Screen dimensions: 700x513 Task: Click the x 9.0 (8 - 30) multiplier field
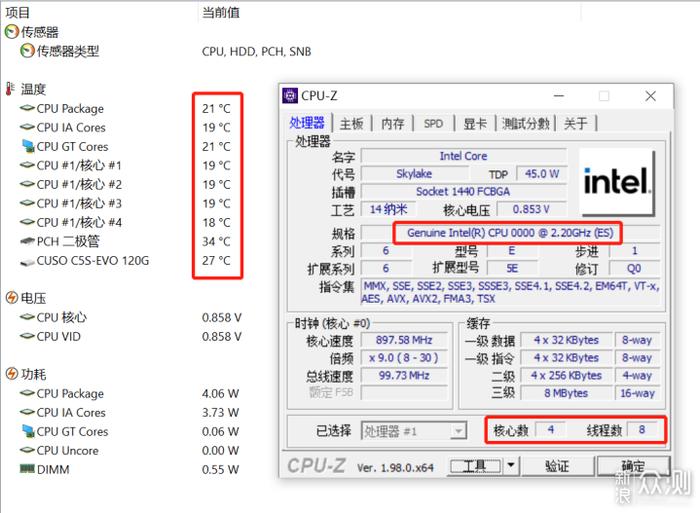tap(404, 358)
